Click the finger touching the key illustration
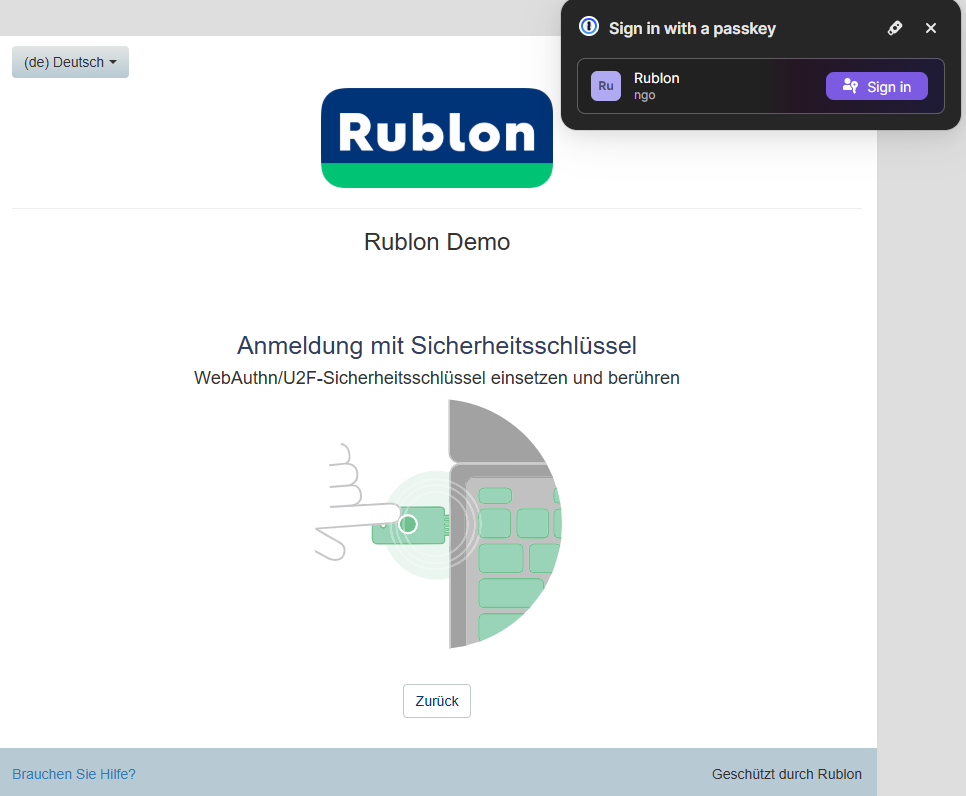The width and height of the screenshot is (966, 796). [x=350, y=510]
